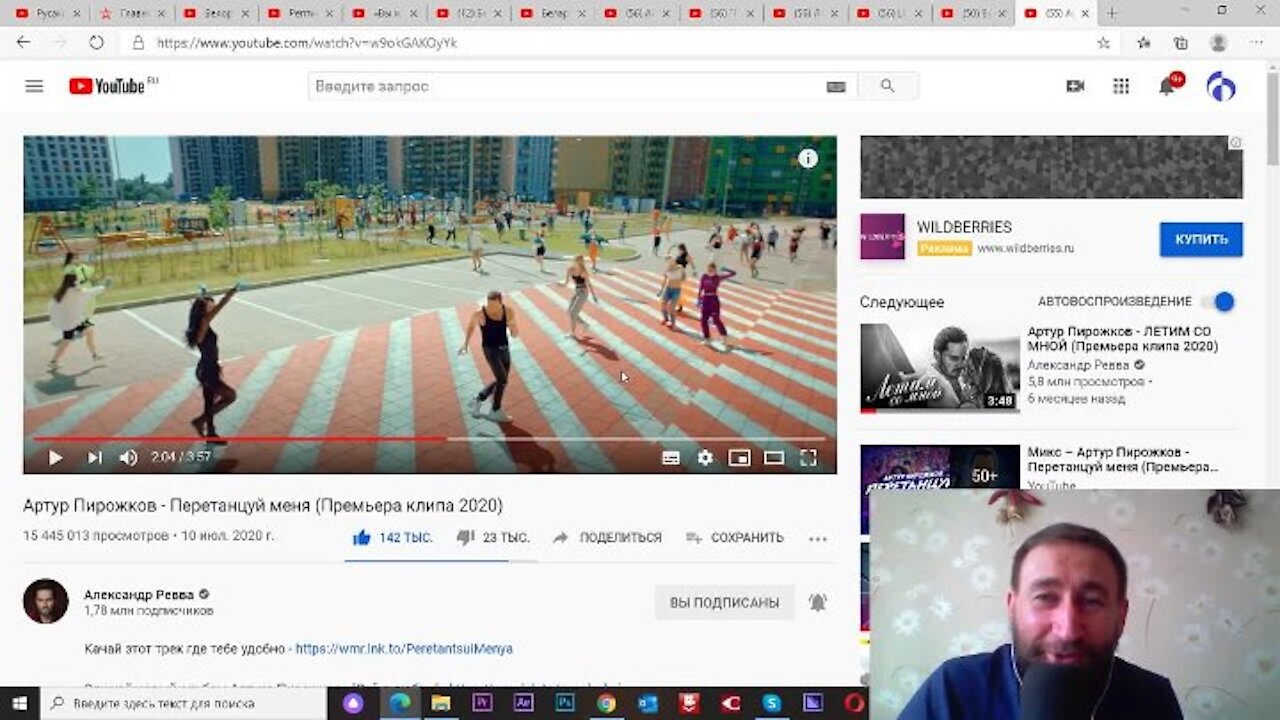Click ВЫ ПОДПИСАНЫ subscription button

coord(724,602)
